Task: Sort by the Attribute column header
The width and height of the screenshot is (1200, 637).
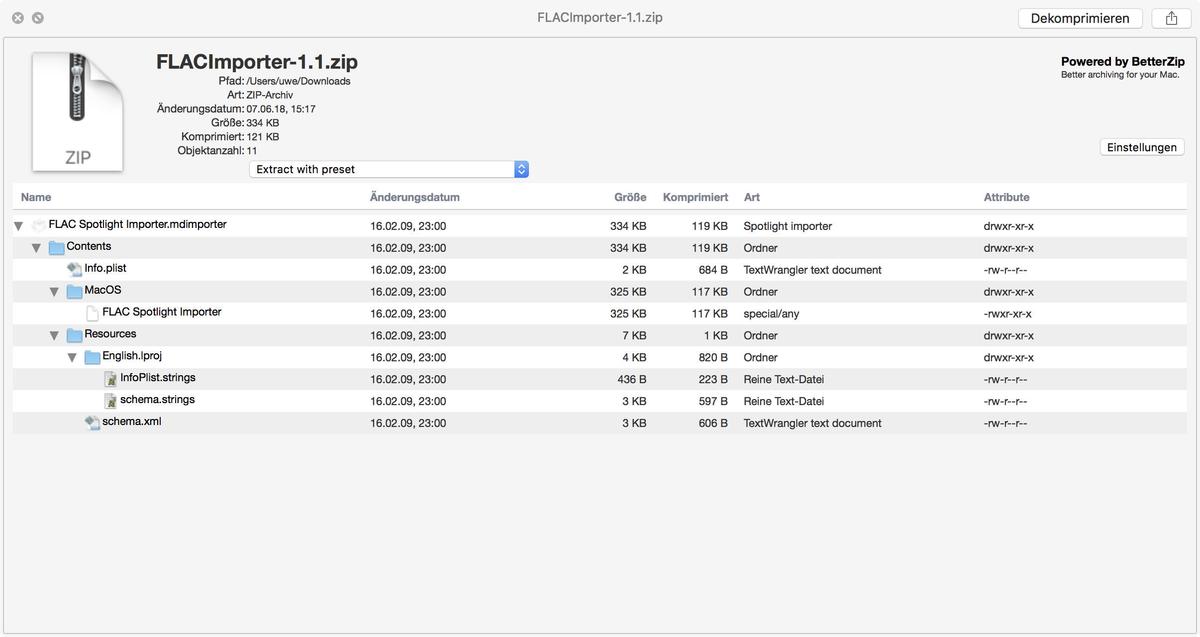Action: [x=1006, y=197]
